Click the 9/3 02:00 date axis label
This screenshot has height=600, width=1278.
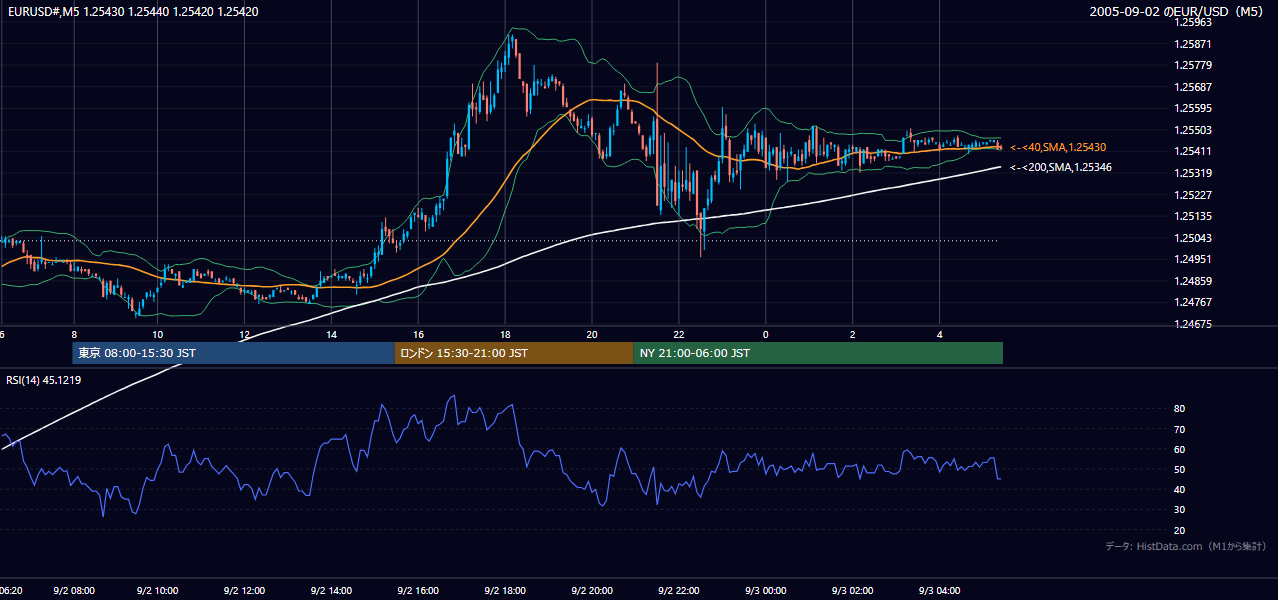point(853,591)
